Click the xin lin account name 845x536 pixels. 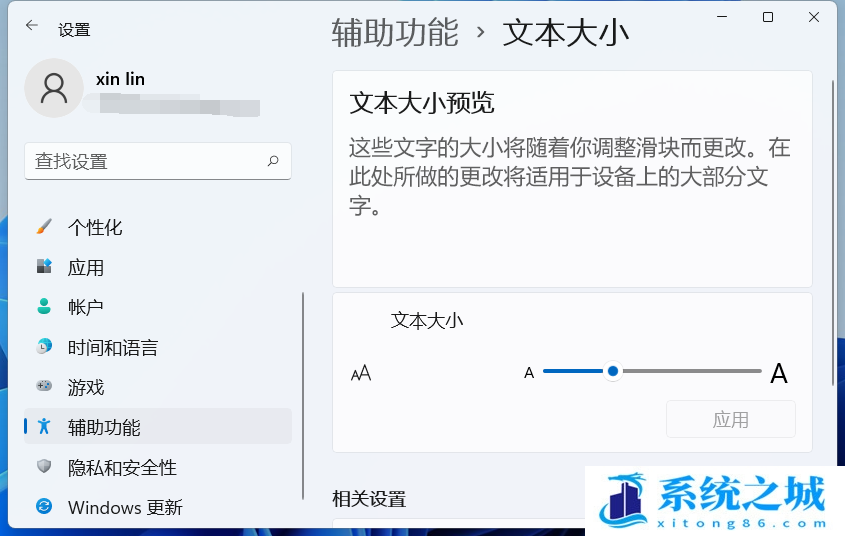[x=120, y=79]
